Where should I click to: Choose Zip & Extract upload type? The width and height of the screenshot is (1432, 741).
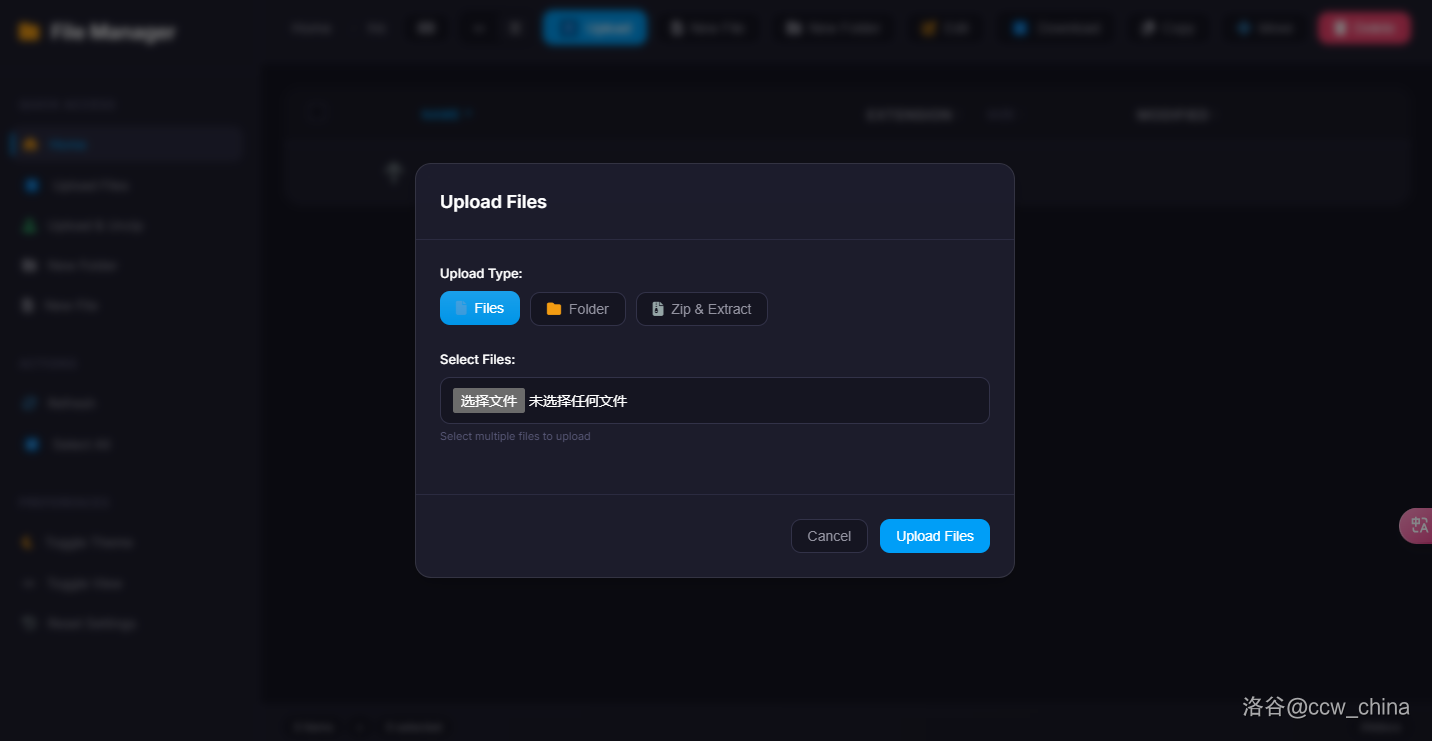click(x=701, y=309)
